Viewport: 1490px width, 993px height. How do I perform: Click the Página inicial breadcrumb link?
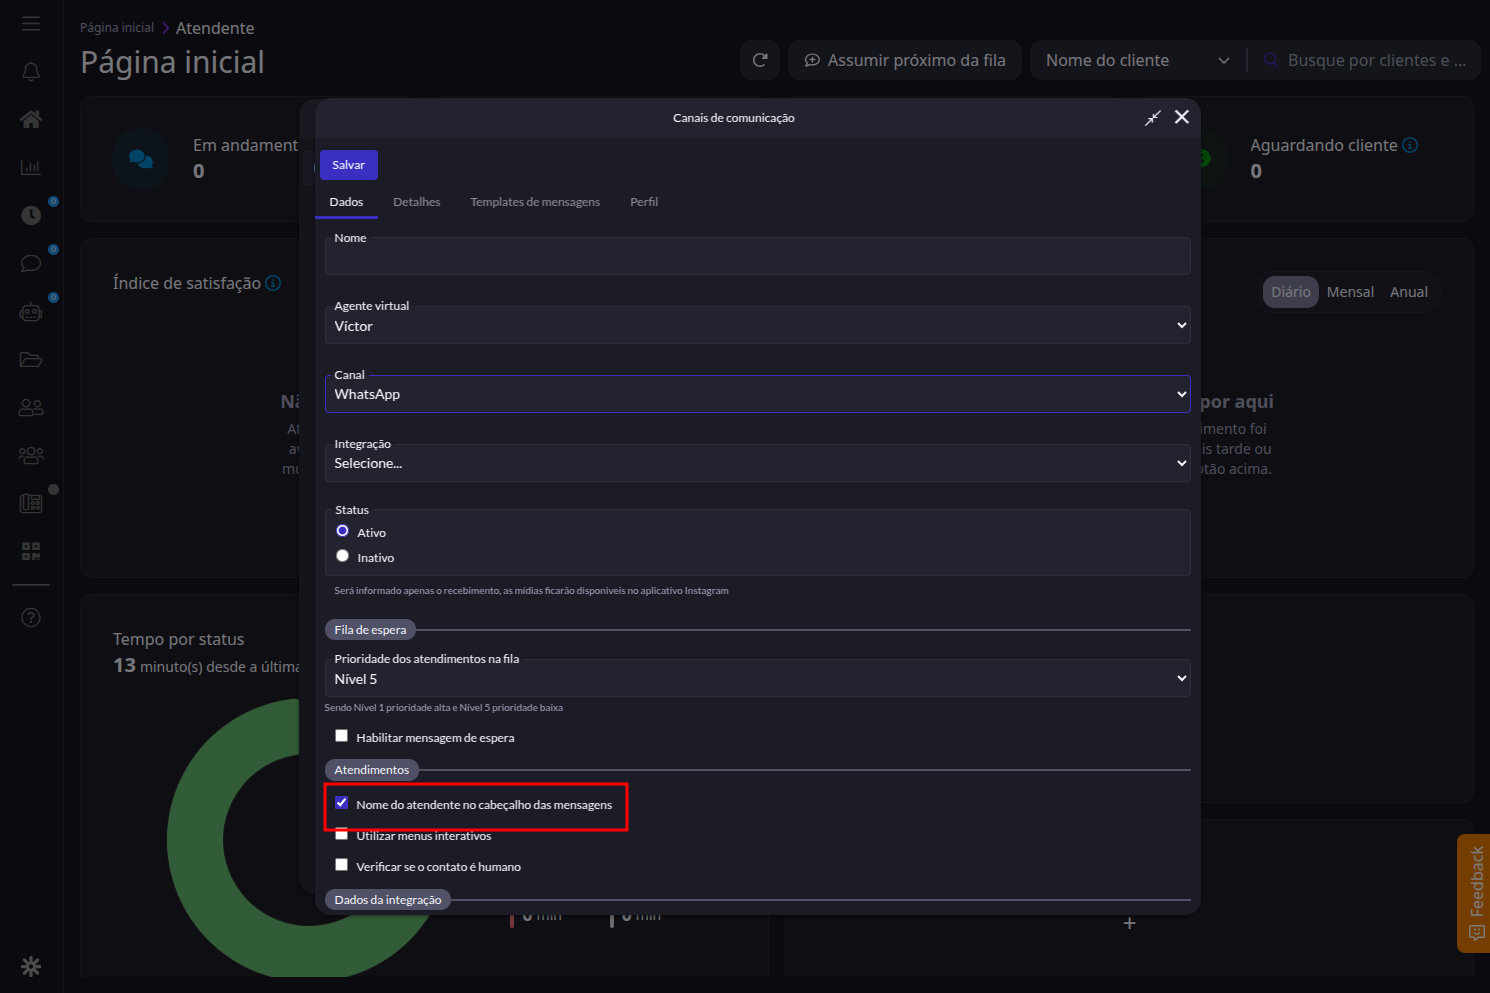117,28
